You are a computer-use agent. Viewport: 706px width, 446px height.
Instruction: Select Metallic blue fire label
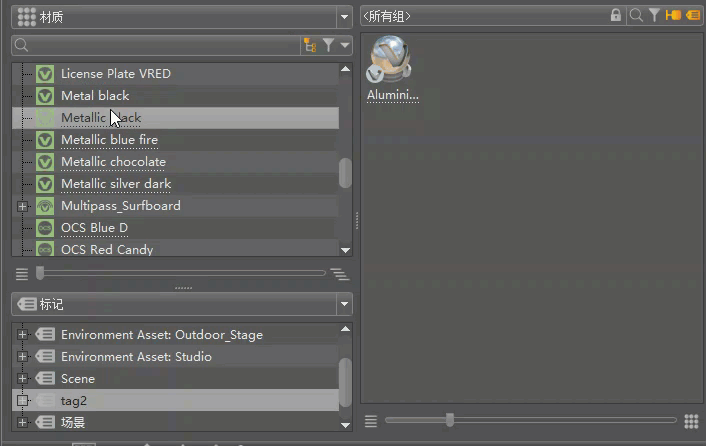(109, 140)
